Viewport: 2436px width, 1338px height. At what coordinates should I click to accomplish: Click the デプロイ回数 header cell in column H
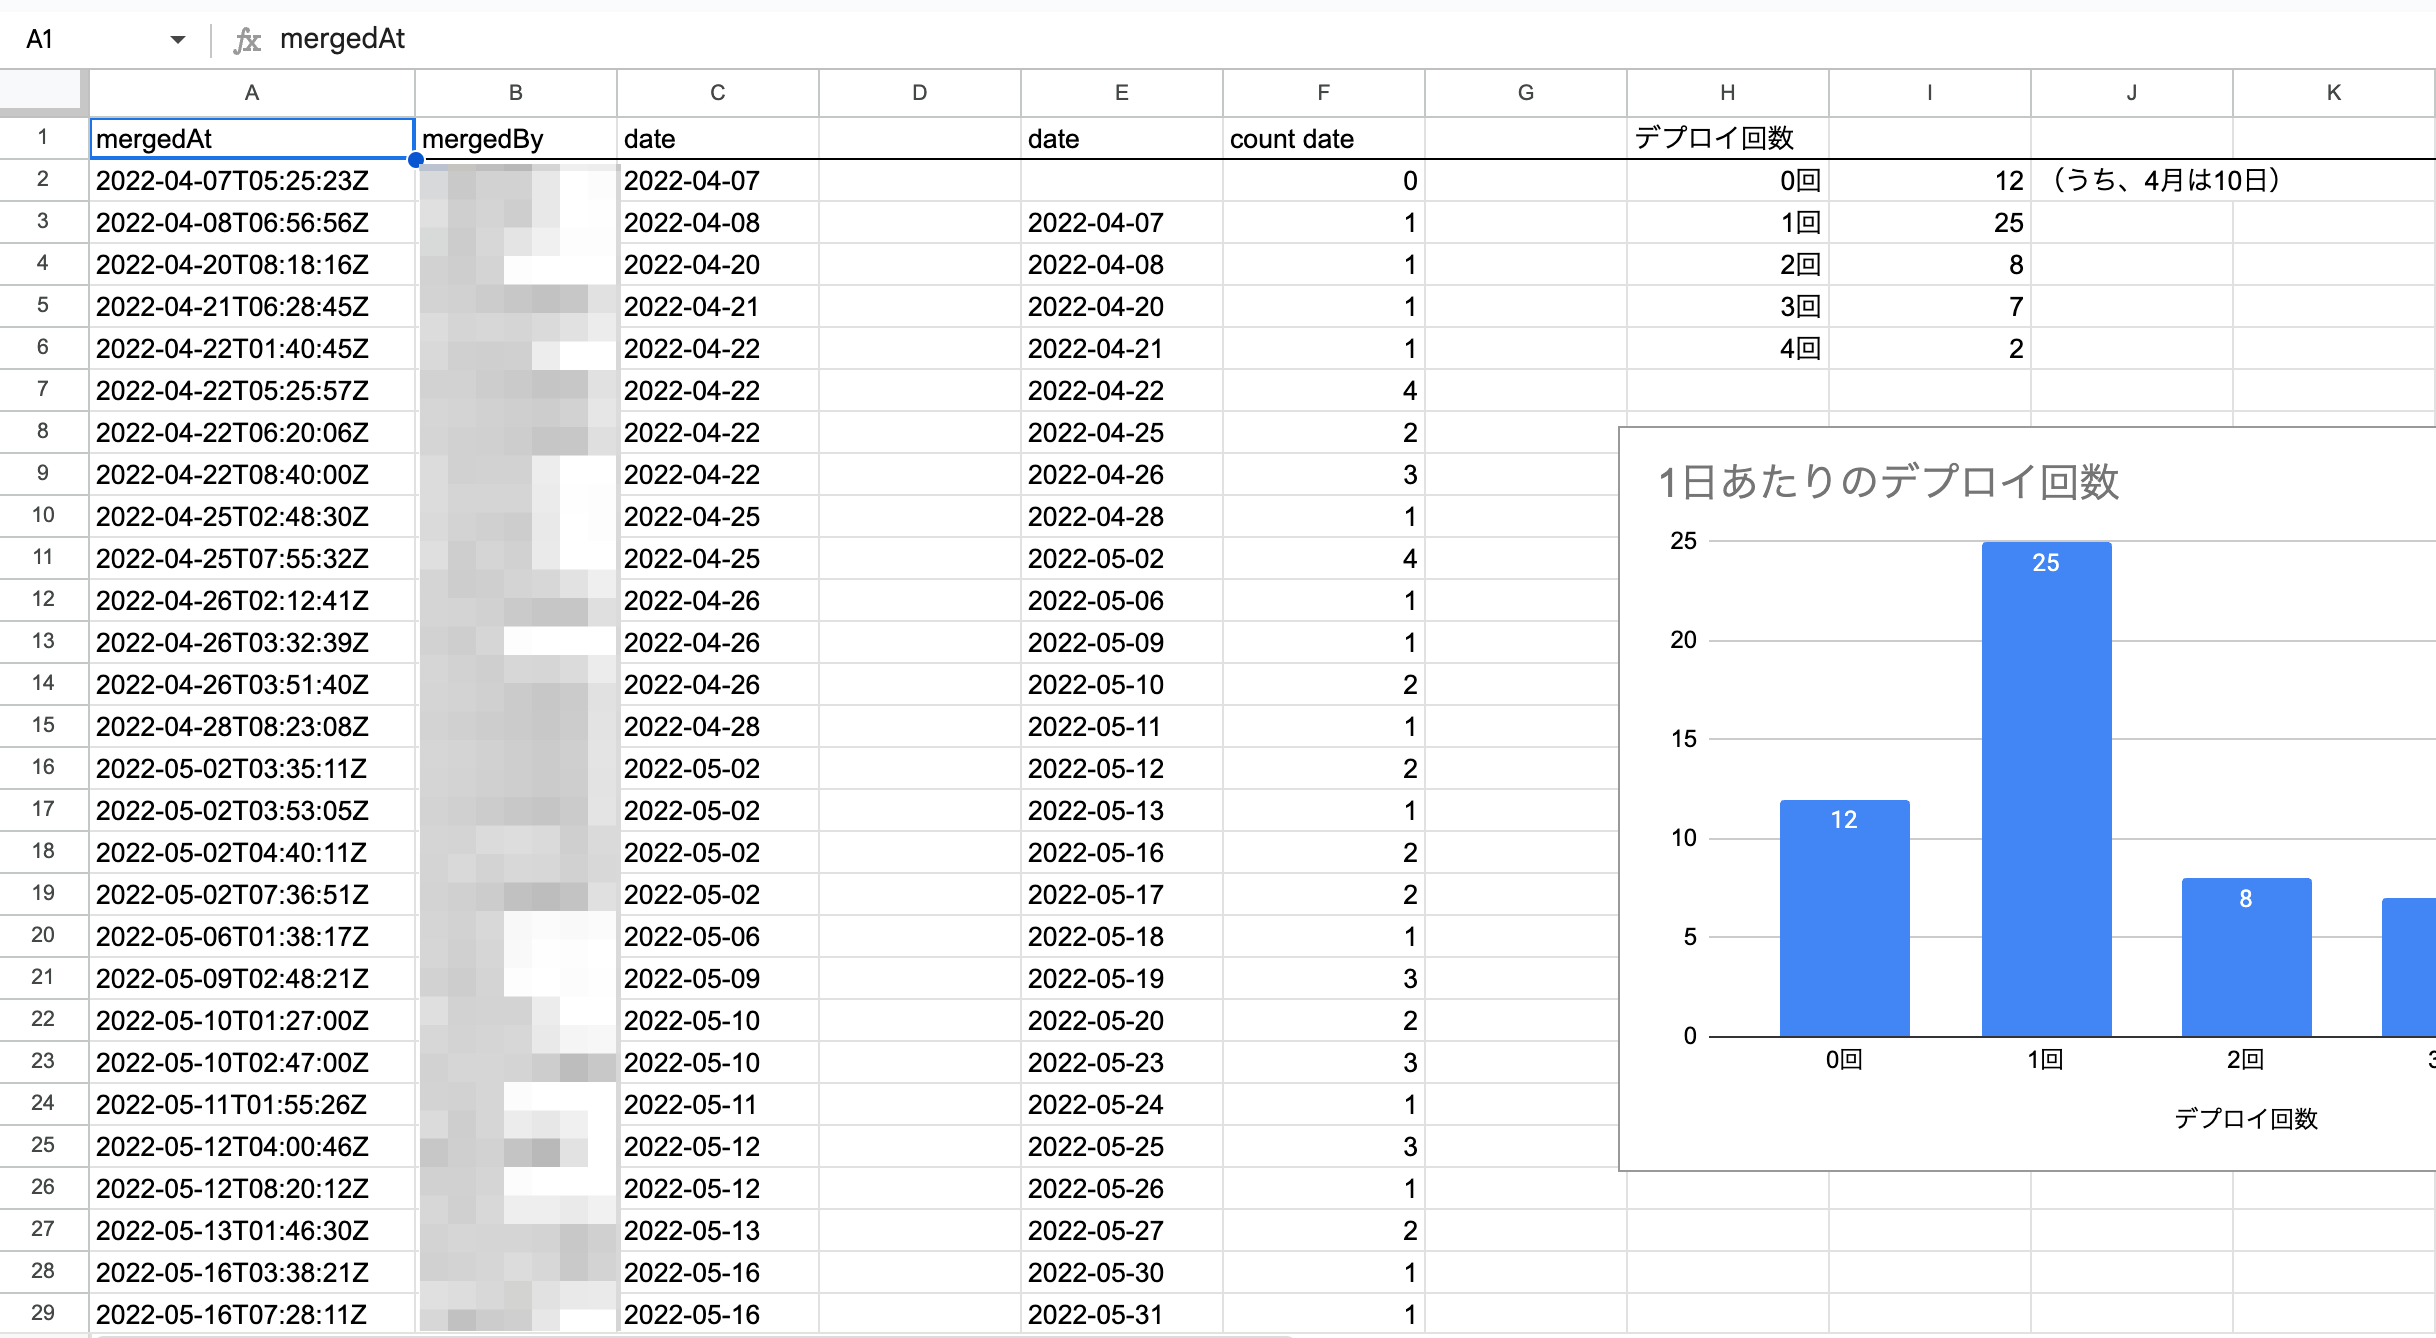1727,139
